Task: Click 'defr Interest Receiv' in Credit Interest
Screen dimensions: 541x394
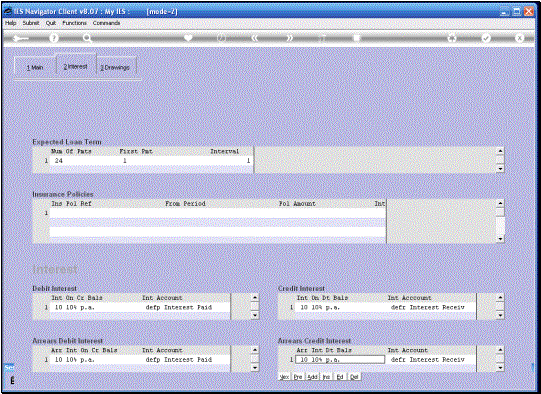Action: 427,307
